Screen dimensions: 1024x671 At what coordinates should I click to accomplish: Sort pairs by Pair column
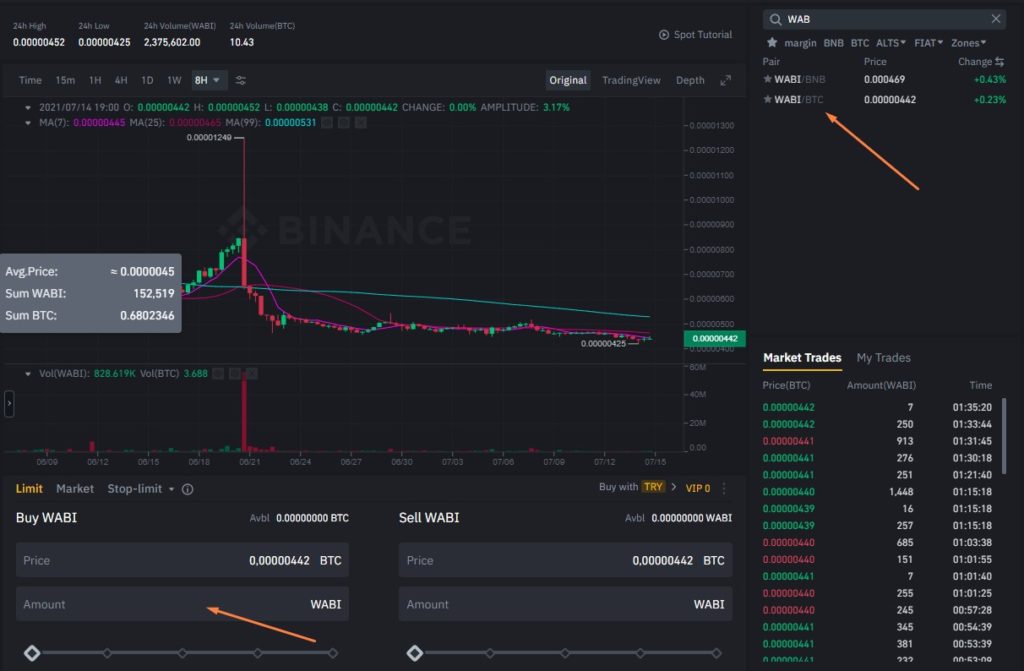(771, 61)
